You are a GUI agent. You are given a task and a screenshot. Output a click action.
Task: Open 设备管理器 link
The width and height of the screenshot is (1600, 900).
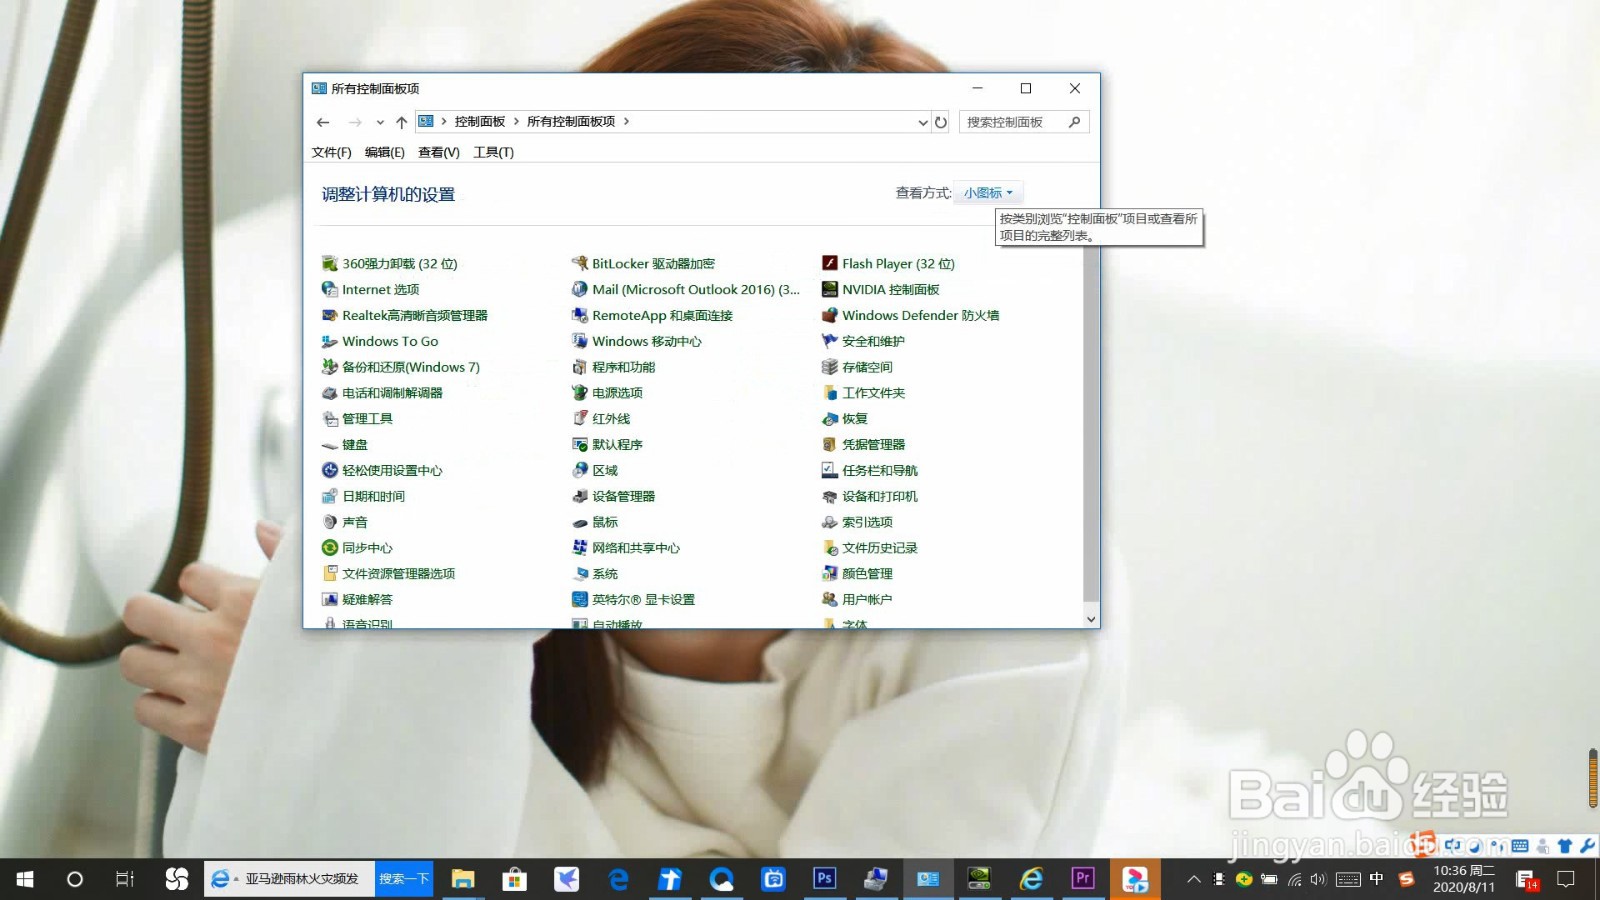(x=624, y=496)
